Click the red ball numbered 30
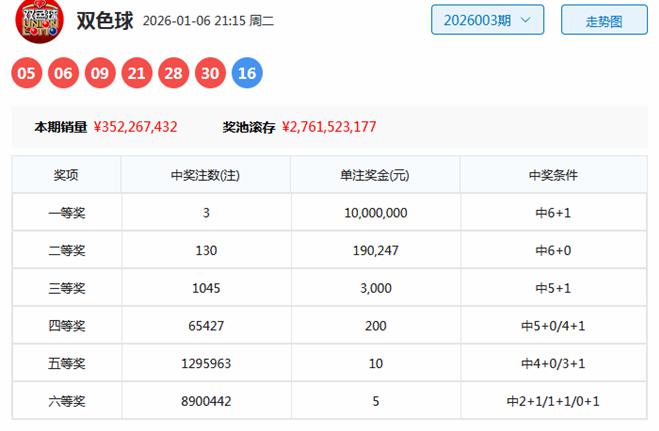Viewport: 659px width, 431px height. pos(210,72)
